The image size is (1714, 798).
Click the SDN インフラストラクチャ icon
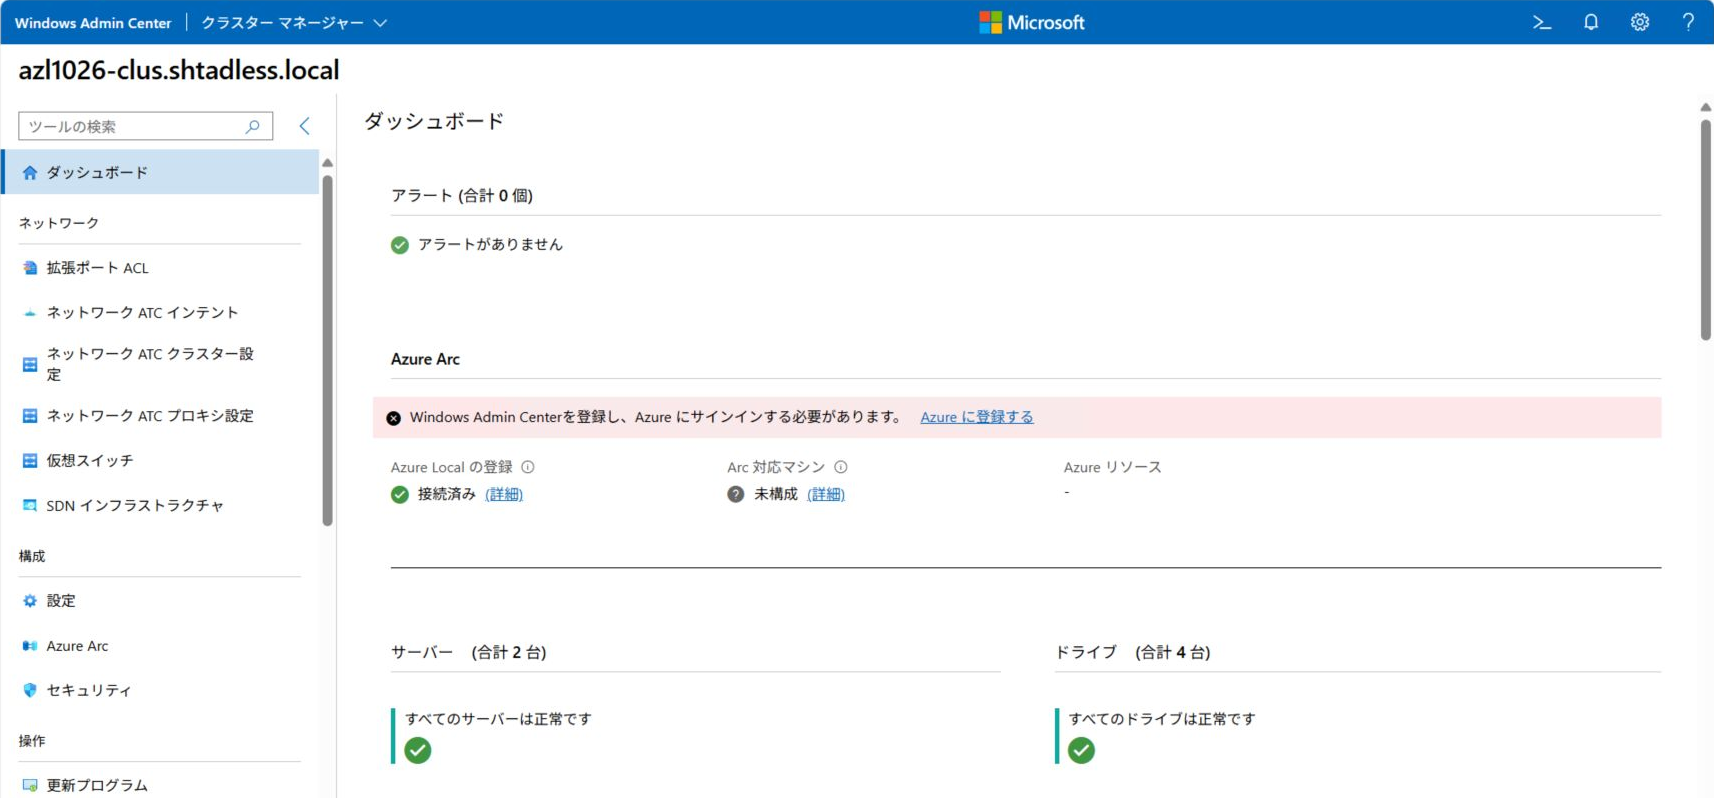[30, 506]
